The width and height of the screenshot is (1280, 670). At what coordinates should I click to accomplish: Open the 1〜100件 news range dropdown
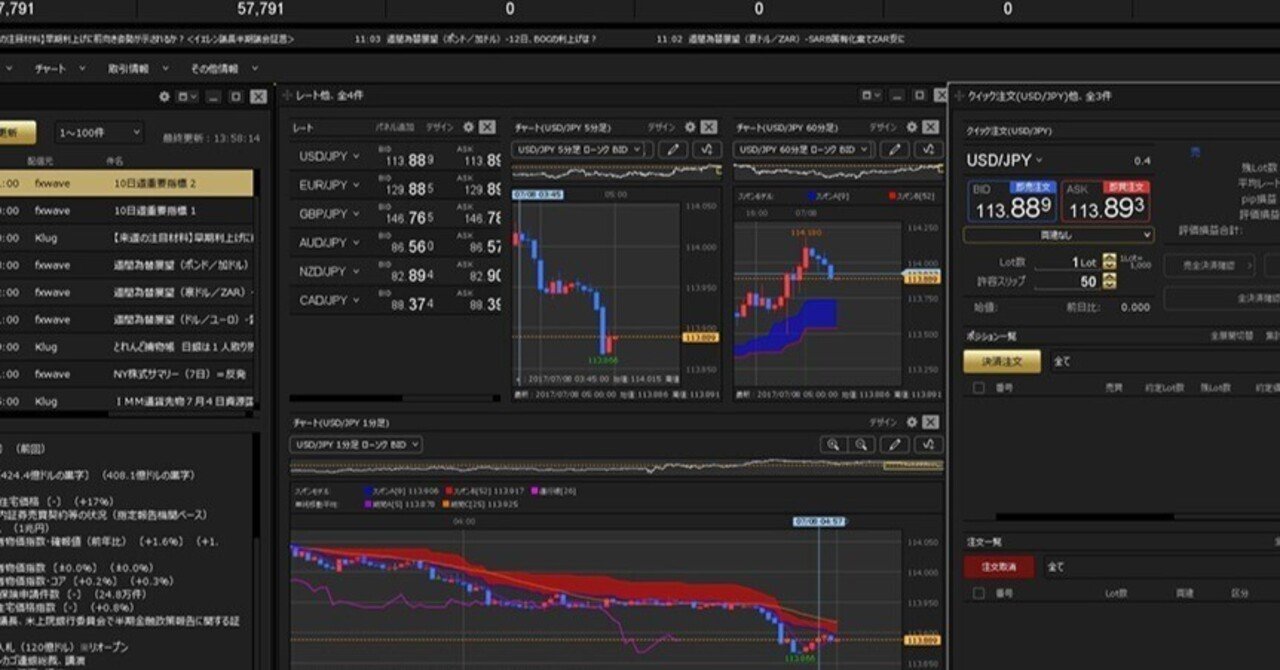click(99, 133)
